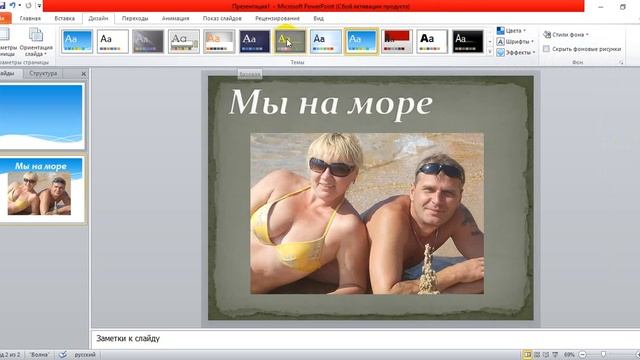Switch to Slide Sorter view icon
Viewport: 640px width, 360px height.
537,355
